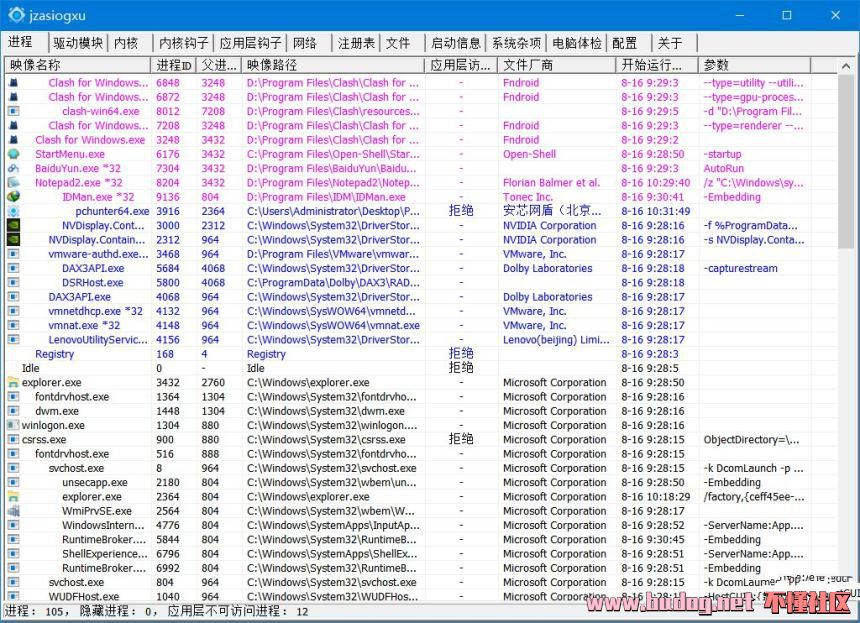Click the pchunter64.exe icon
Viewport: 860px width, 623px height.
[x=13, y=211]
